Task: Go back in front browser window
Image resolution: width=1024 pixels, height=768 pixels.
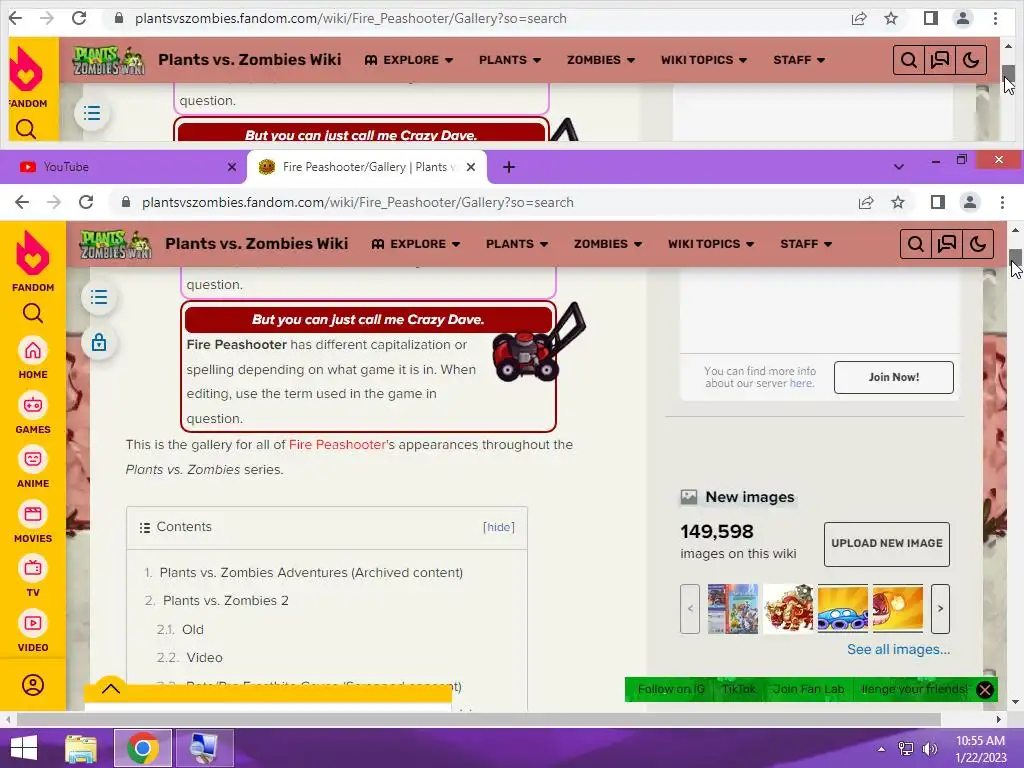Action: tap(22, 202)
